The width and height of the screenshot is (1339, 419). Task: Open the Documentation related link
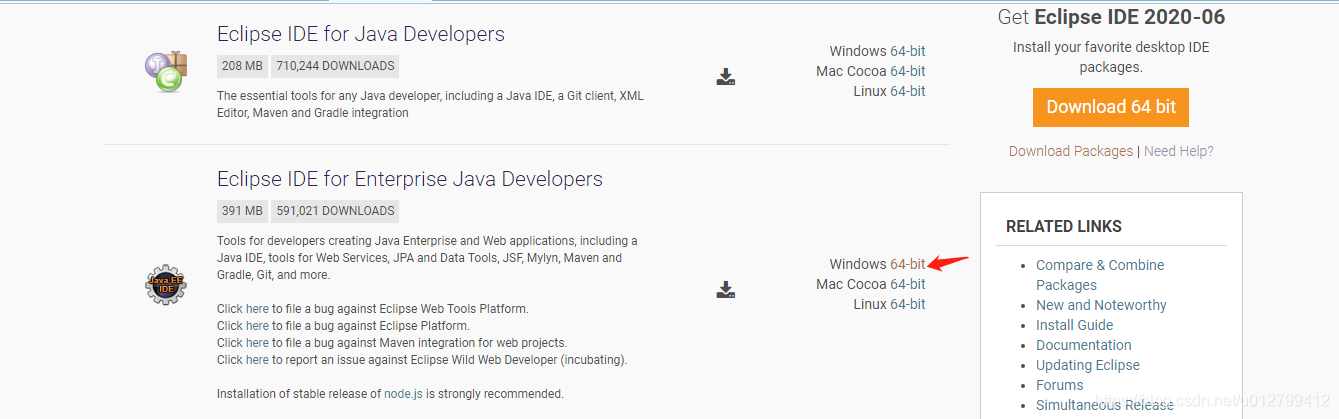click(1084, 345)
